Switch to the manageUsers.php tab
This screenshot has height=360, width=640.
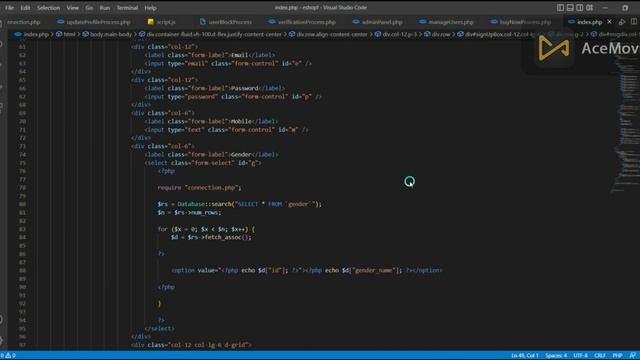pos(447,22)
